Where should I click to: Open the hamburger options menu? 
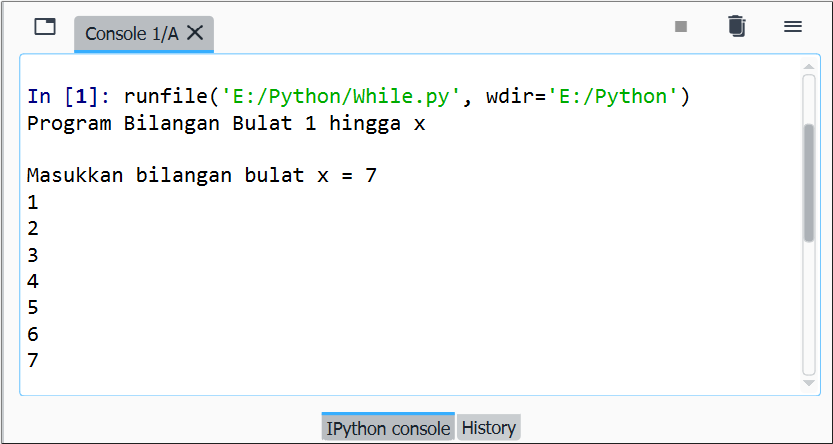(x=793, y=27)
